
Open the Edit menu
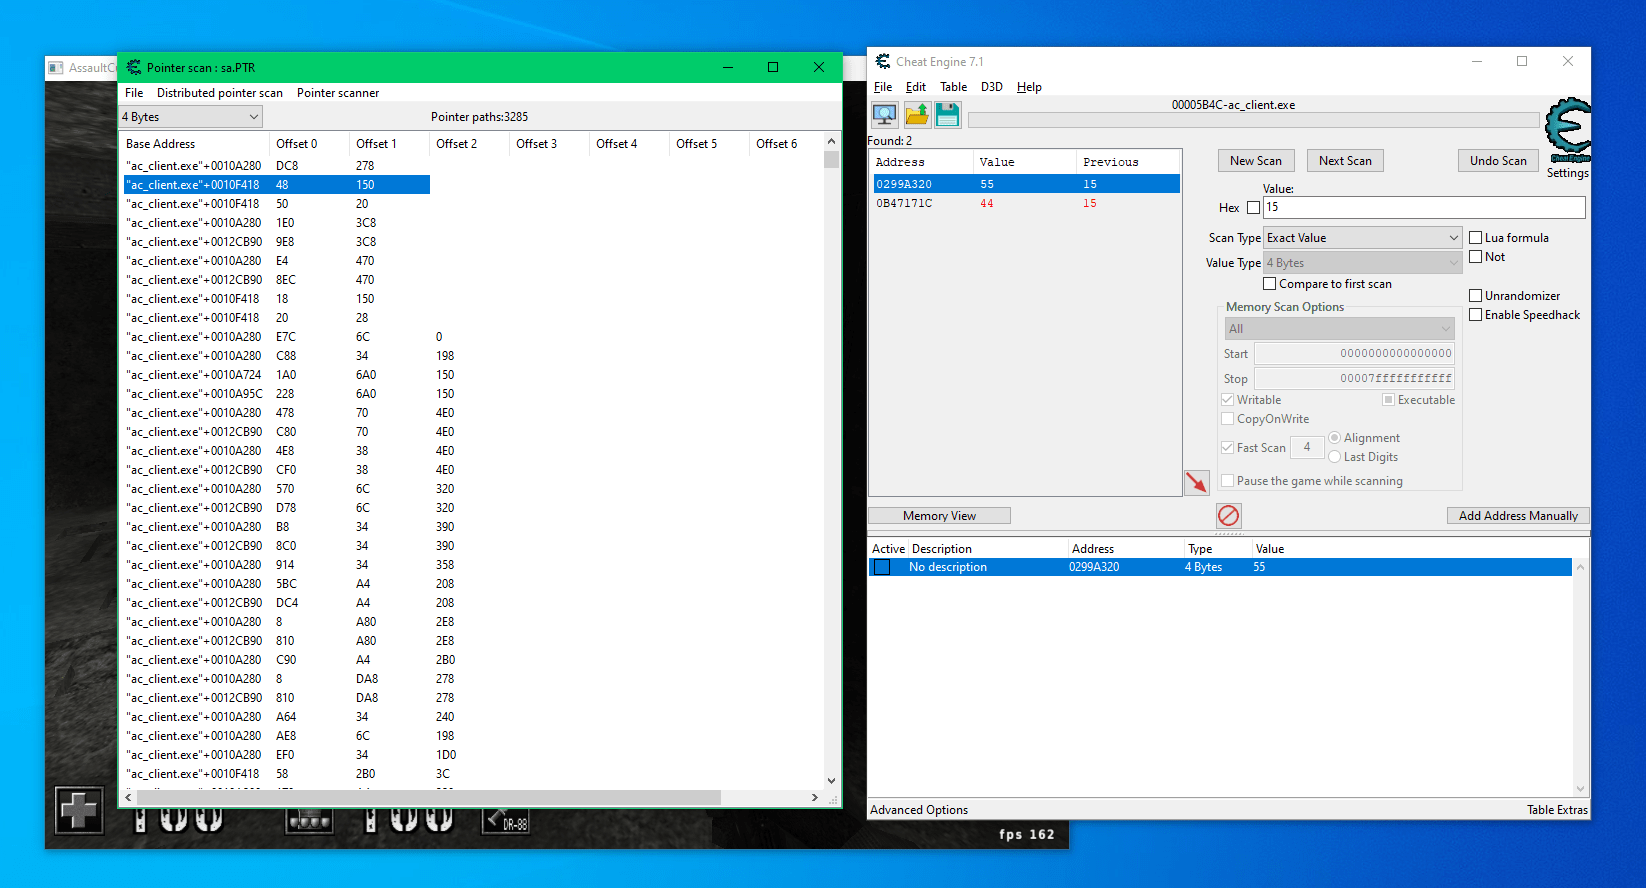[x=916, y=87]
